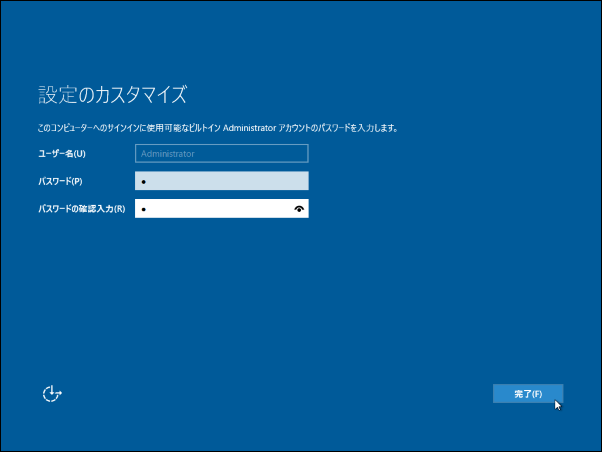
Task: Click the (R) access key in confirmation label
Action: (x=119, y=209)
